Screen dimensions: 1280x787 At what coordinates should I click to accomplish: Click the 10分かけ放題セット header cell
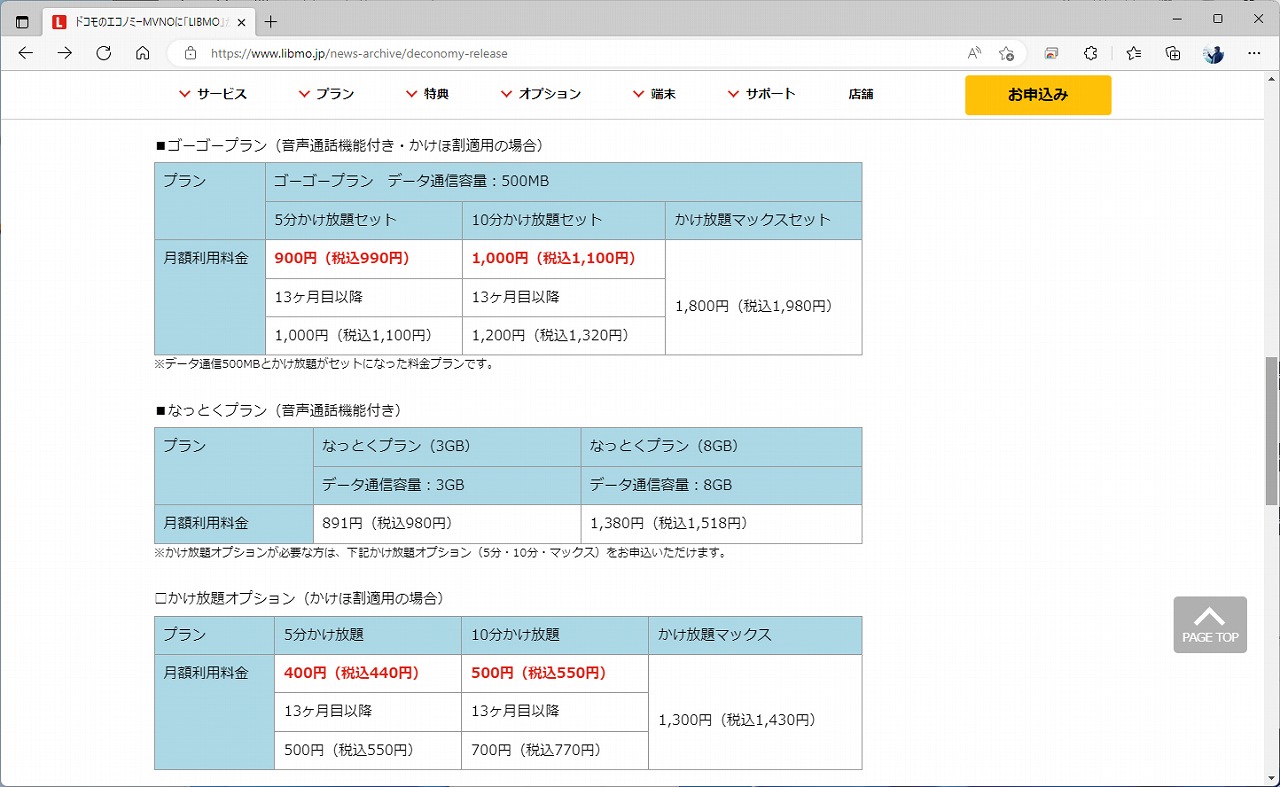coord(563,220)
